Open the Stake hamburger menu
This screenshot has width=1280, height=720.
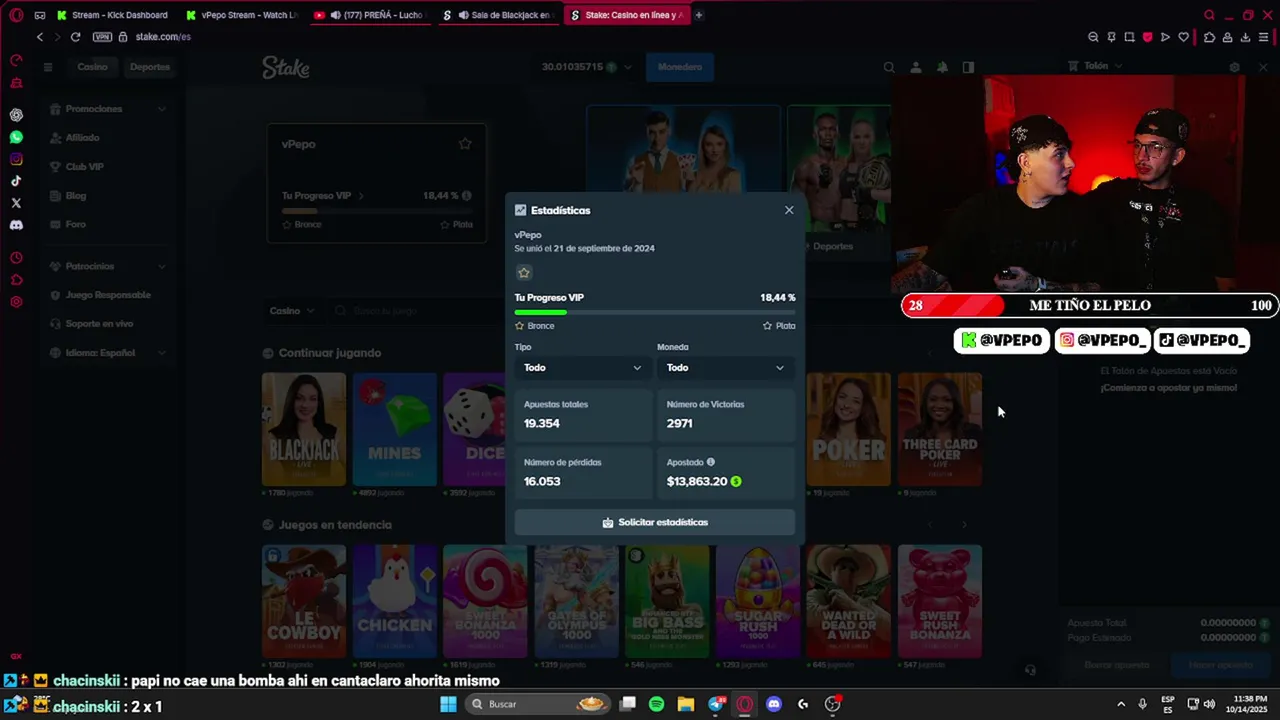tap(47, 67)
